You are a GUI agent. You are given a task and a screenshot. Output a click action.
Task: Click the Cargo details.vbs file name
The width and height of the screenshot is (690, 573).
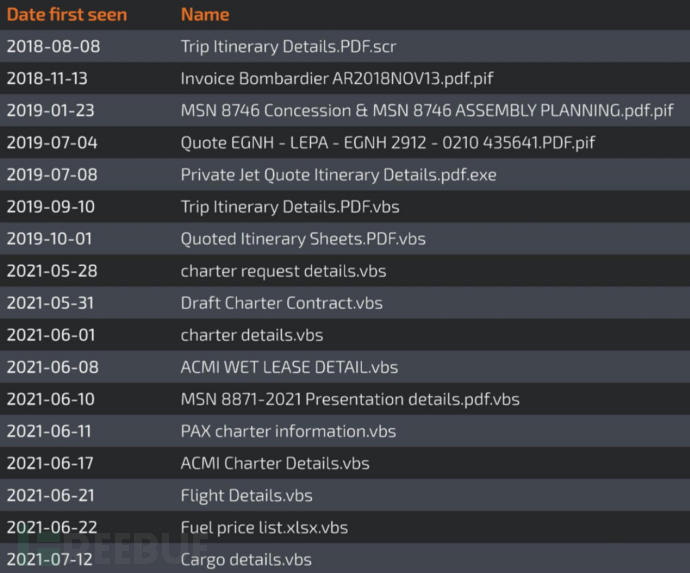point(246,559)
